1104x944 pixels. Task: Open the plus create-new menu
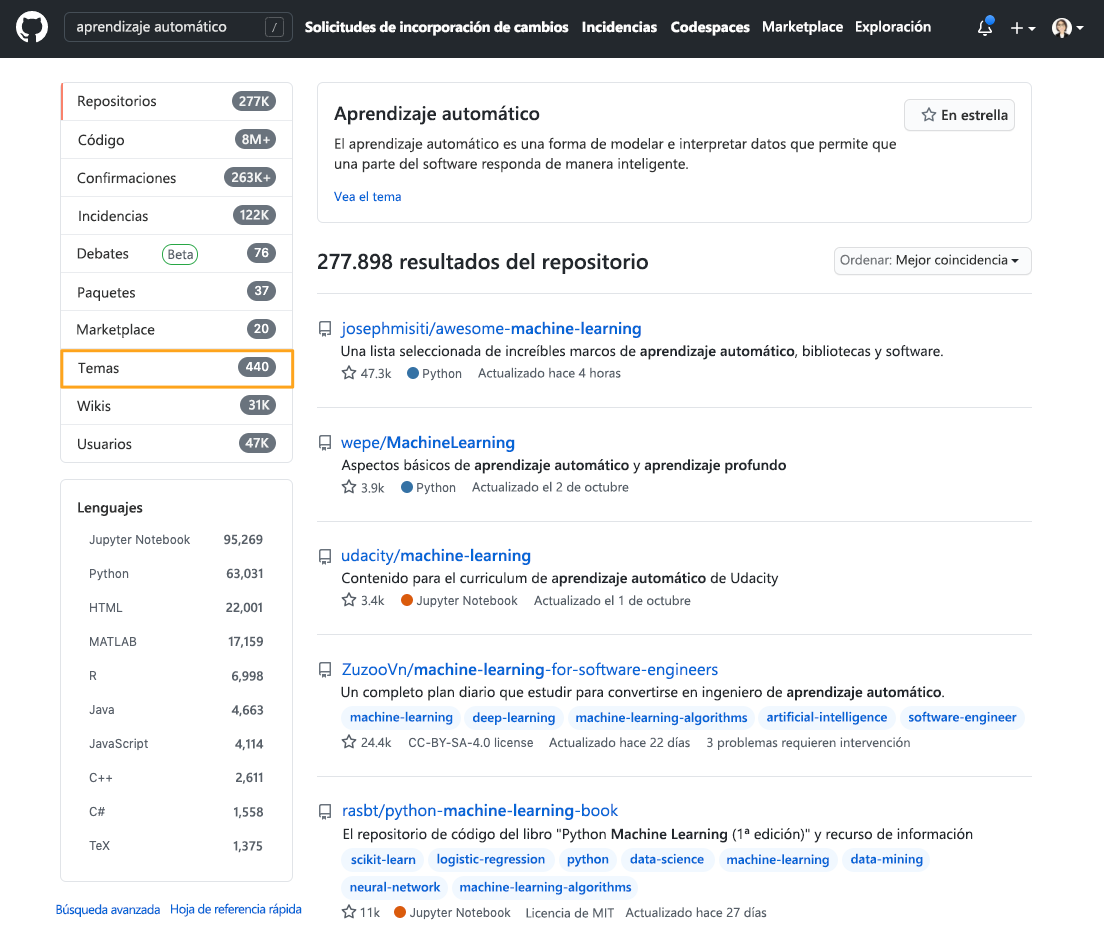pyautogui.click(x=1022, y=28)
